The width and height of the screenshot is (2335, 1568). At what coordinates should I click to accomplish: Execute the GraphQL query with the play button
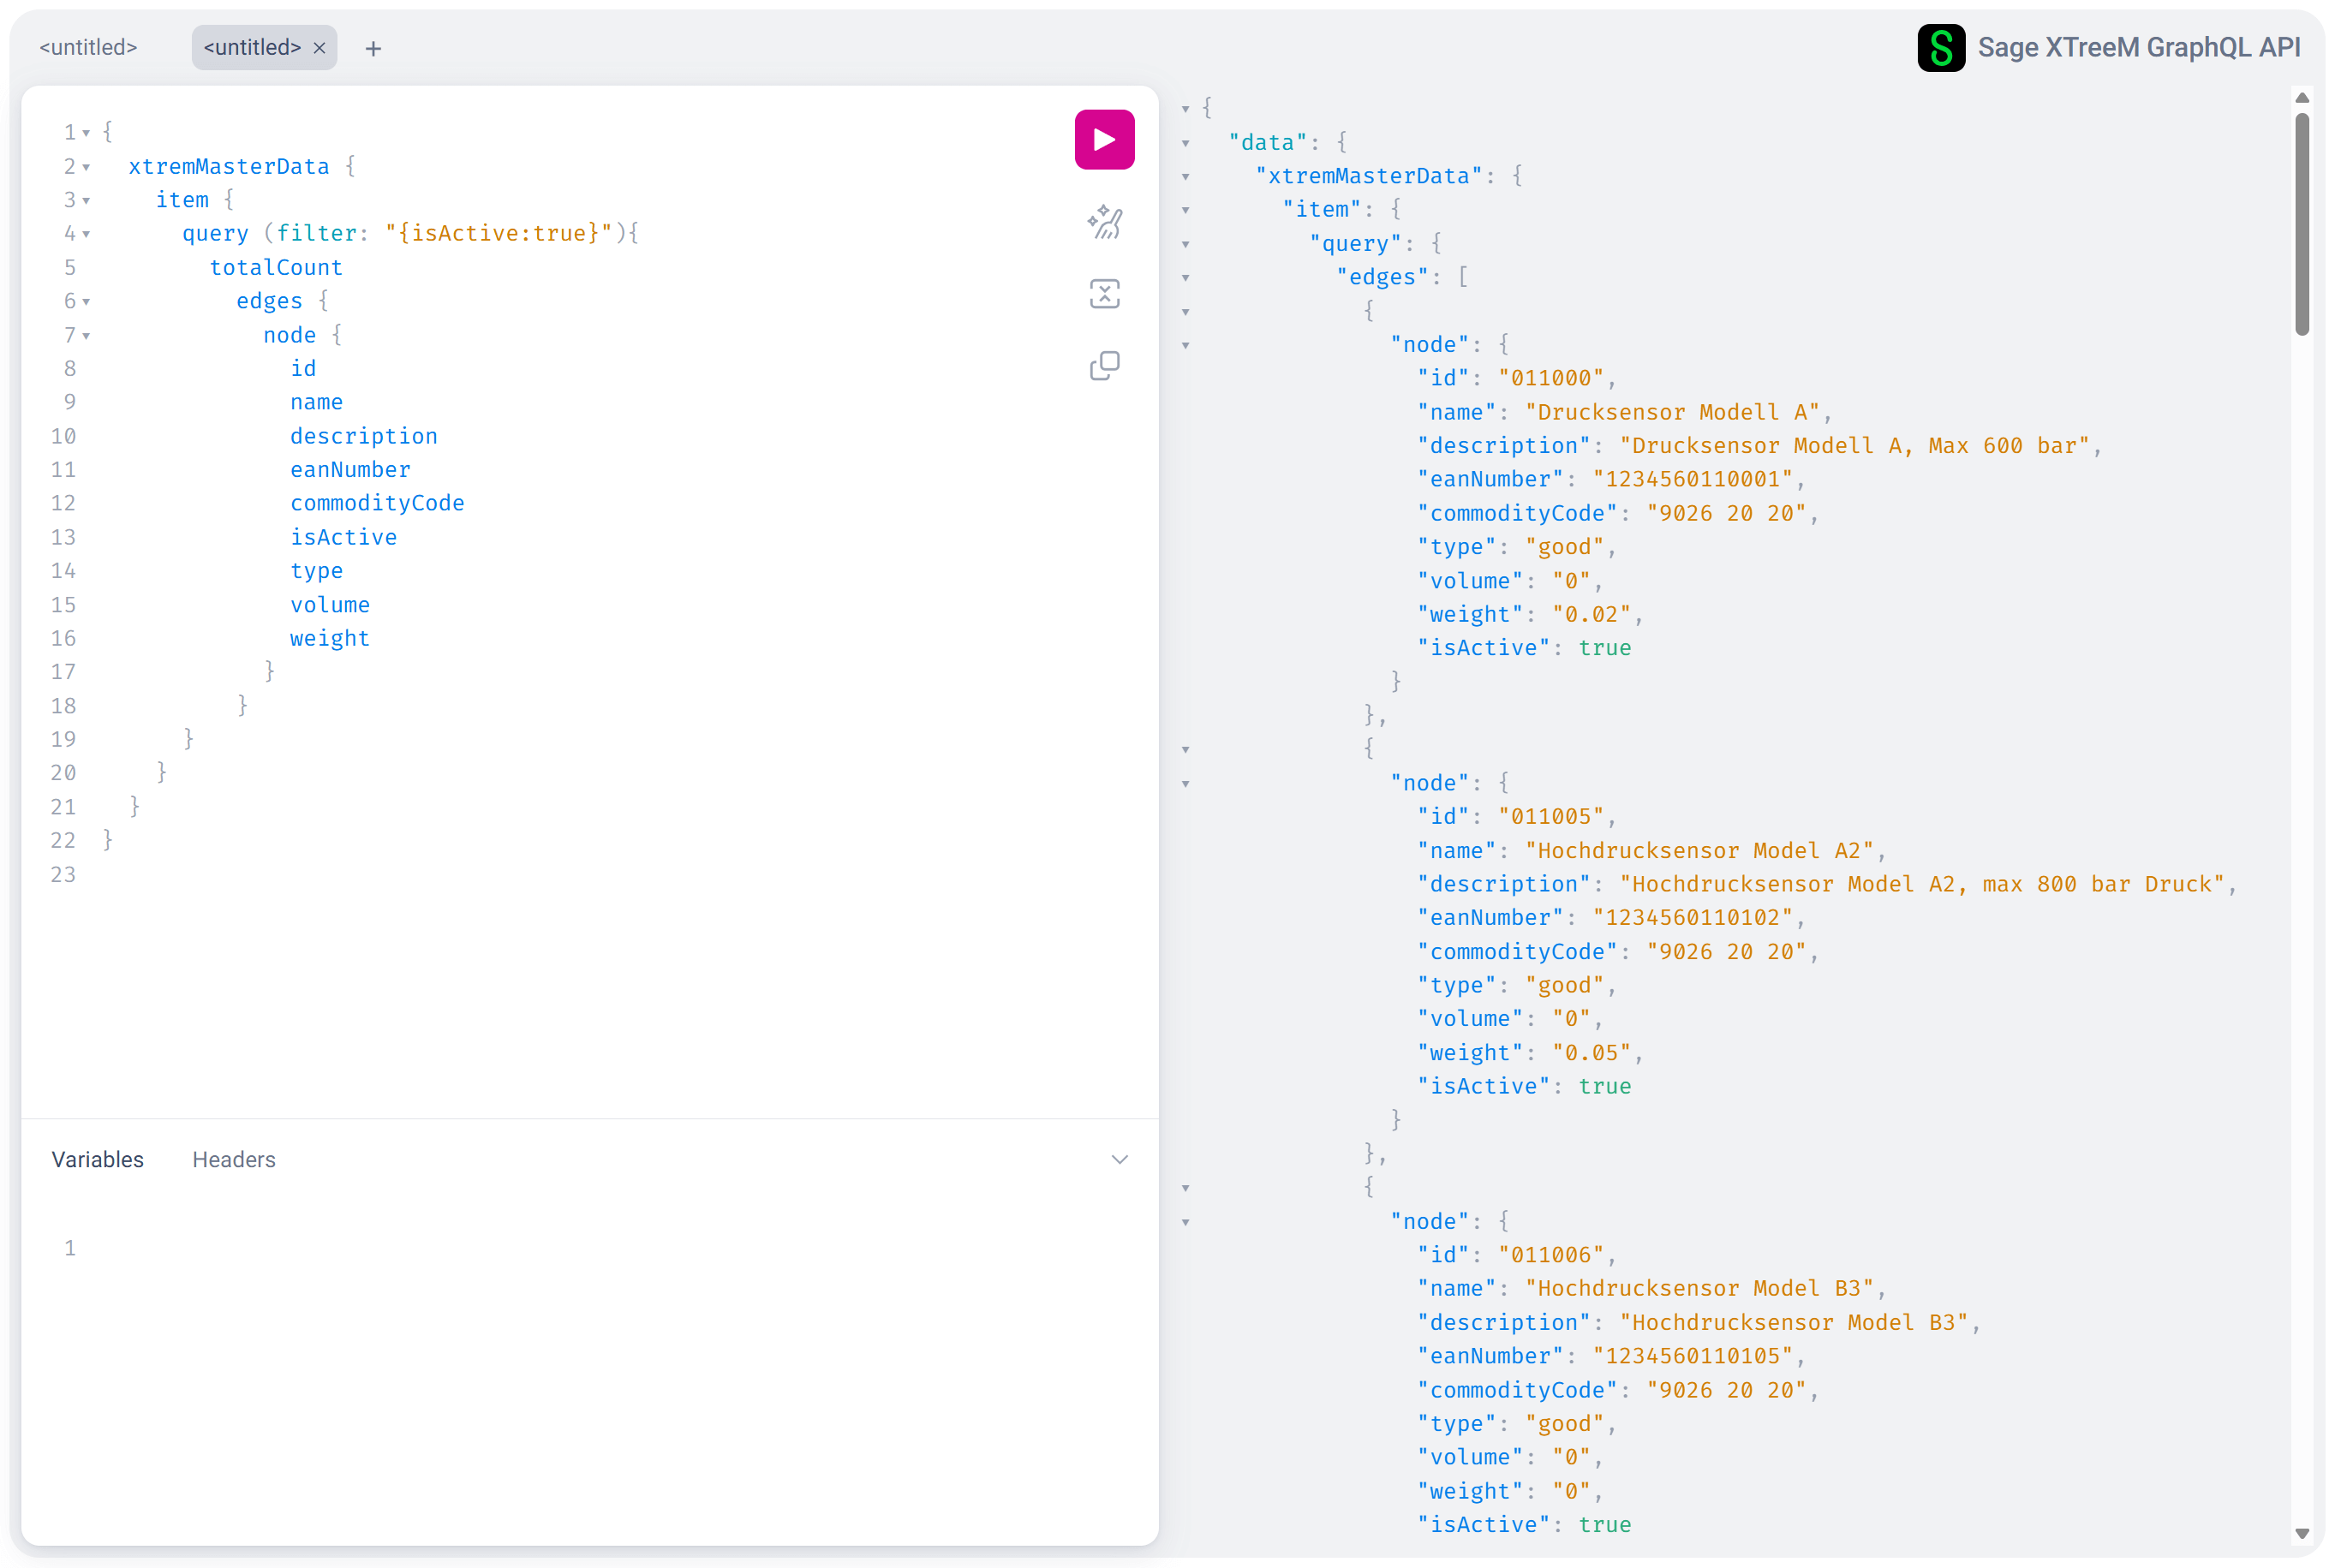click(x=1103, y=139)
